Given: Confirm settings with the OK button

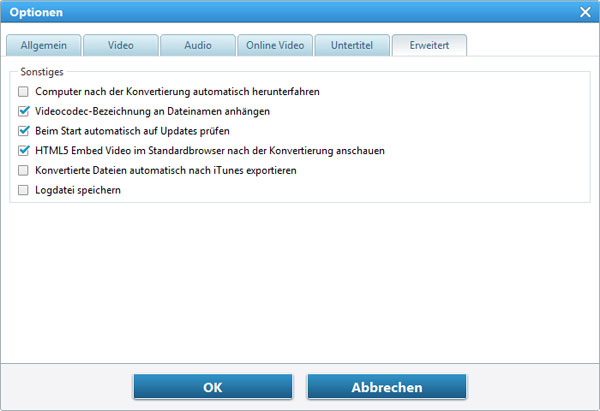Looking at the screenshot, I should pyautogui.click(x=213, y=387).
